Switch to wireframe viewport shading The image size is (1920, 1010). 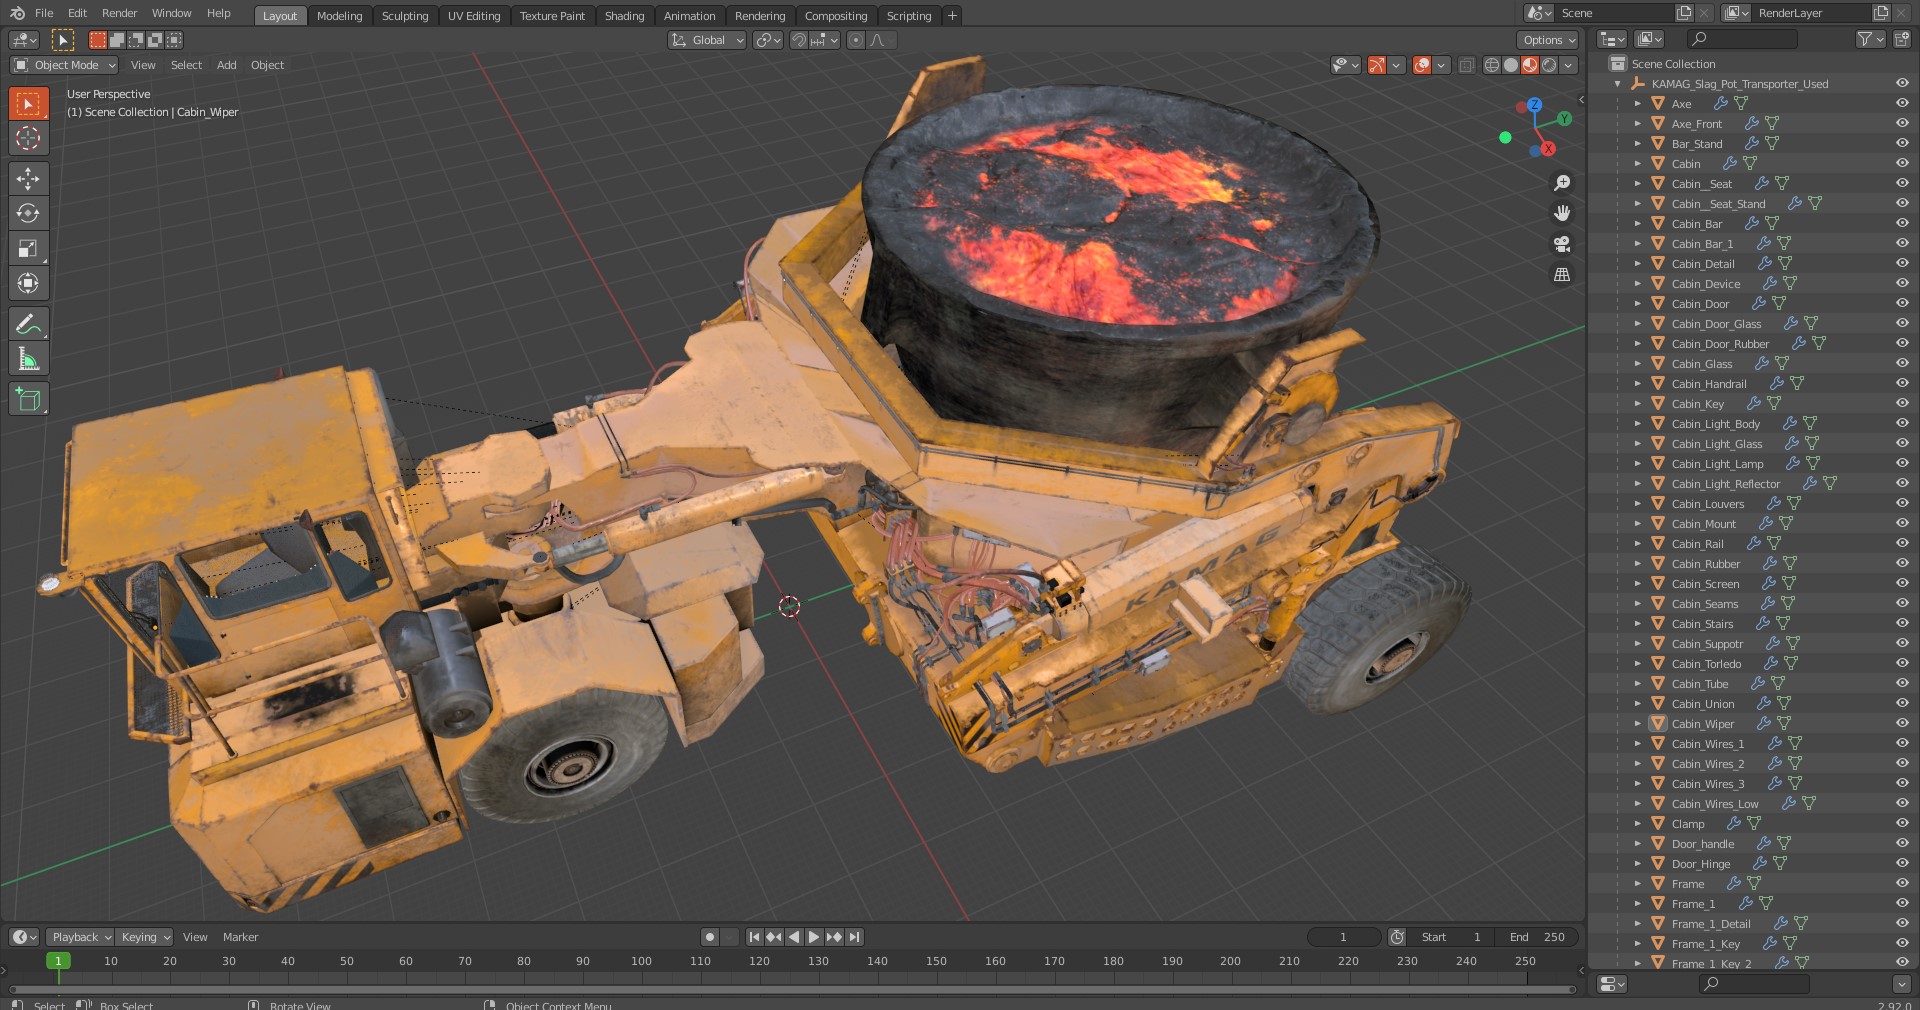1491,65
